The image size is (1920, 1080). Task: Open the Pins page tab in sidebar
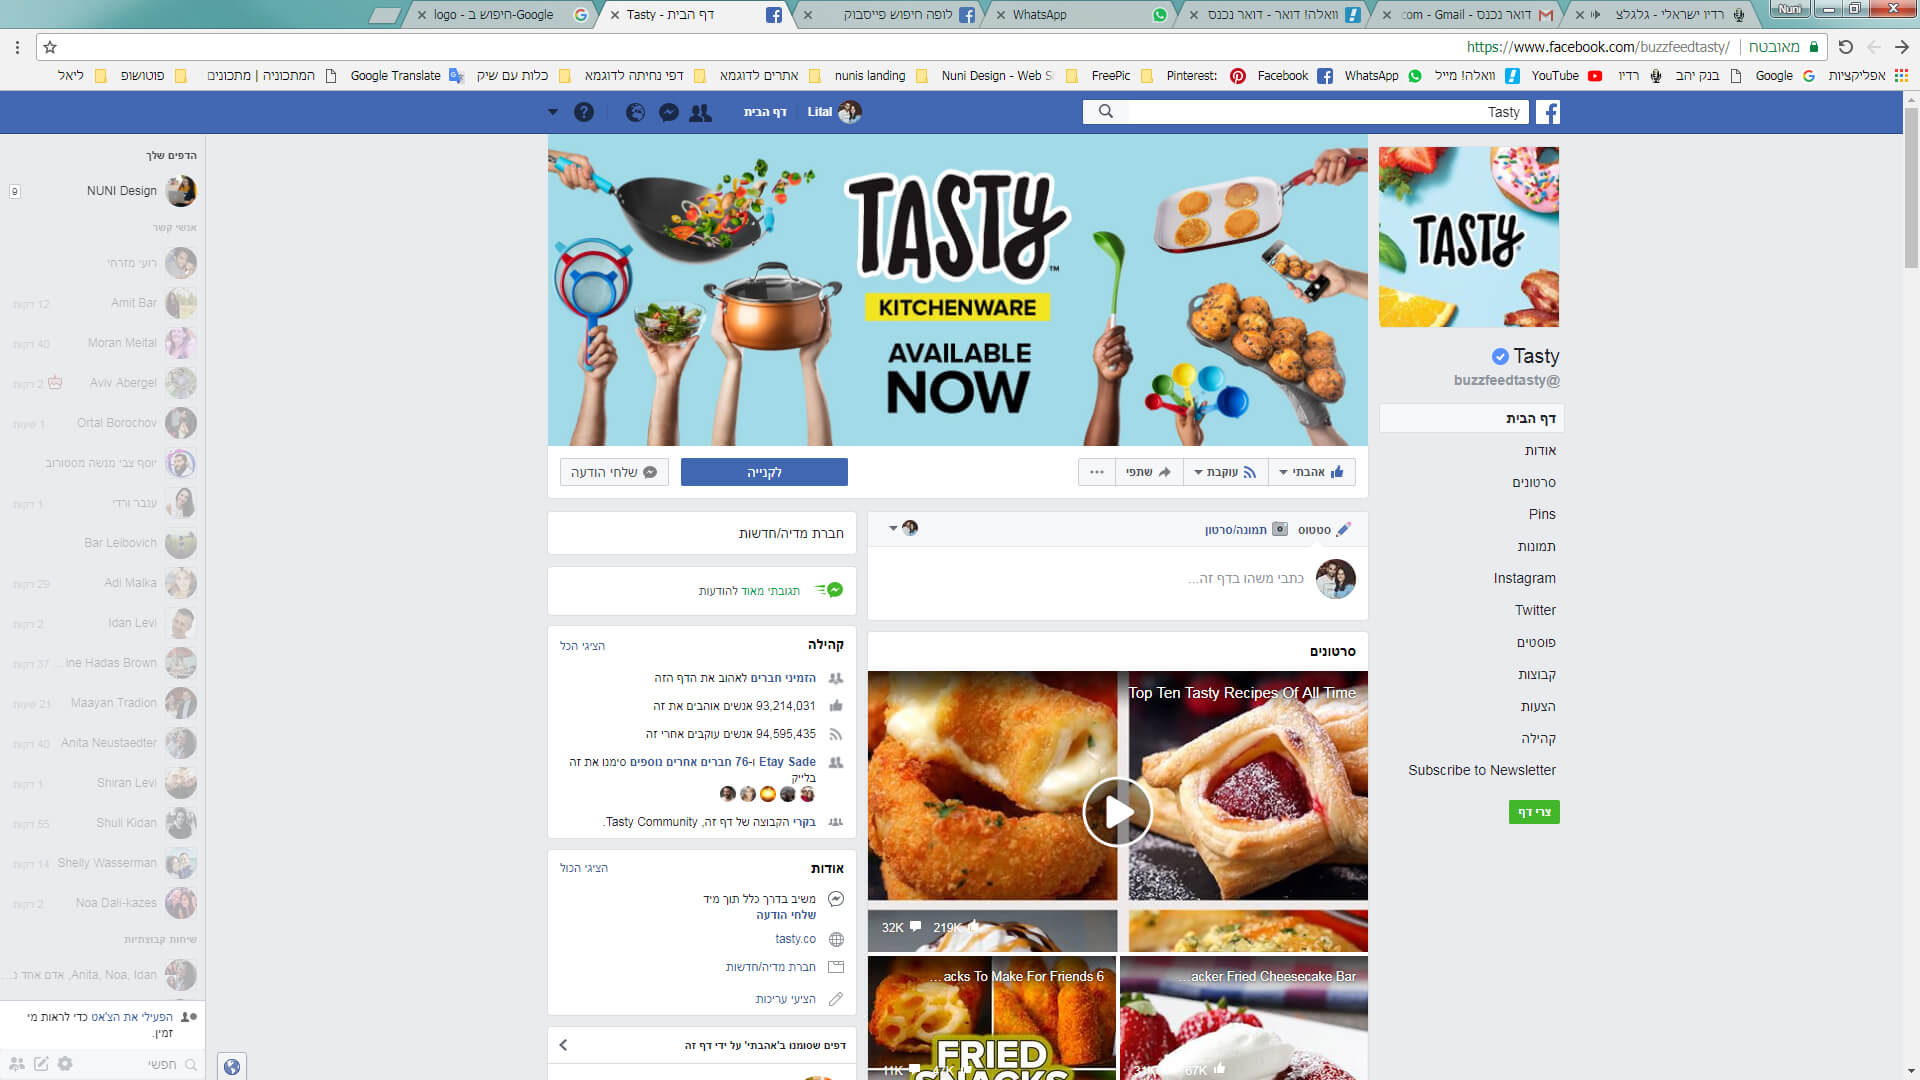pos(1541,514)
